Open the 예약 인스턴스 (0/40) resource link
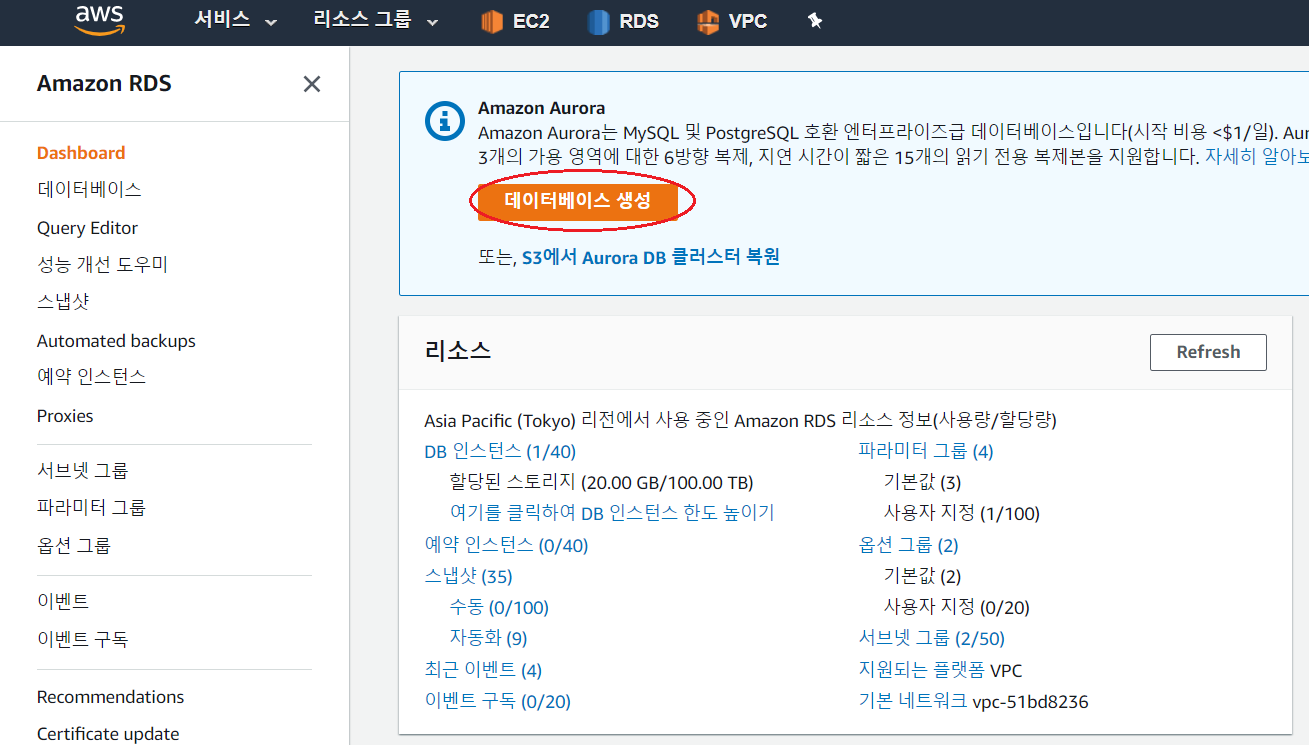Viewport: 1309px width, 745px height. [506, 545]
